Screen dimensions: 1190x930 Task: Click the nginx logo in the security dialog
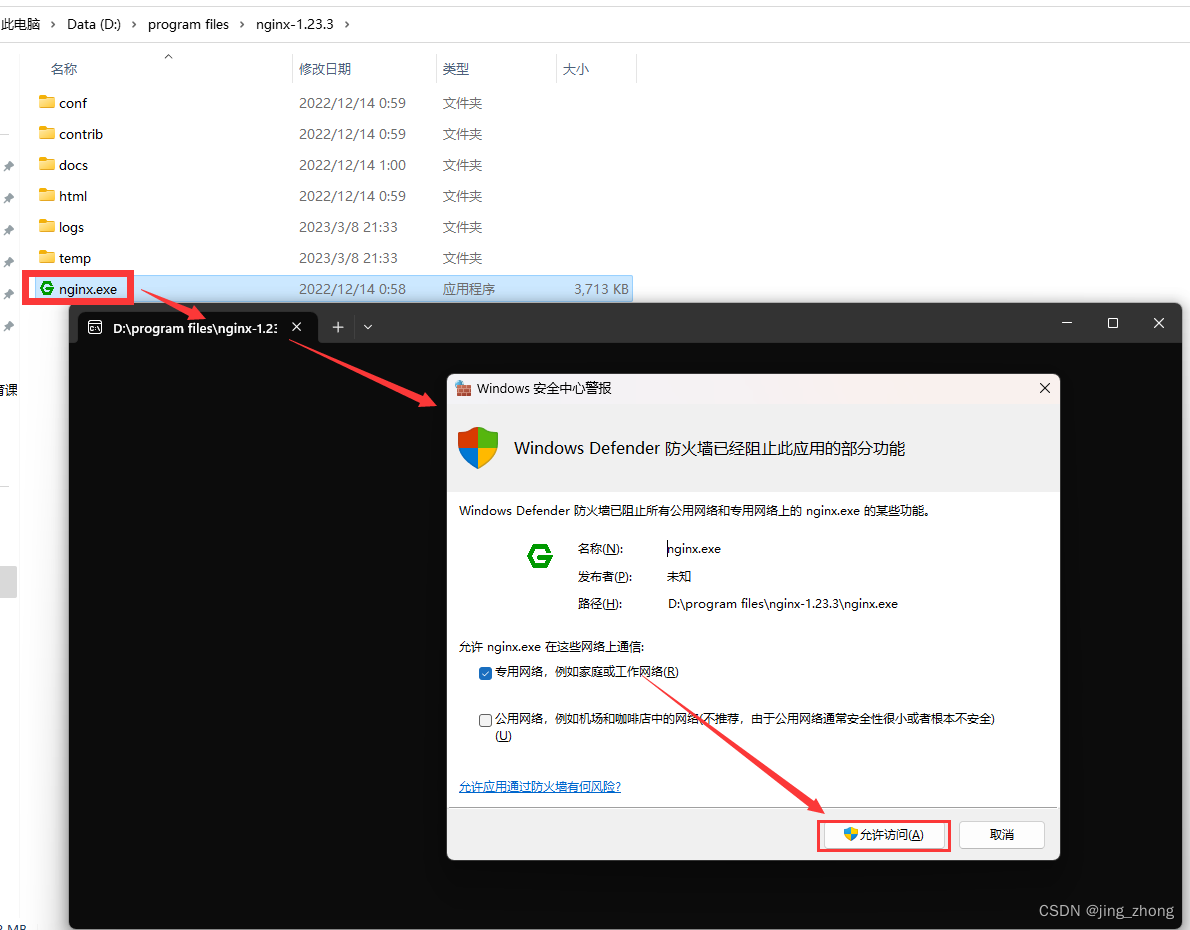(540, 556)
